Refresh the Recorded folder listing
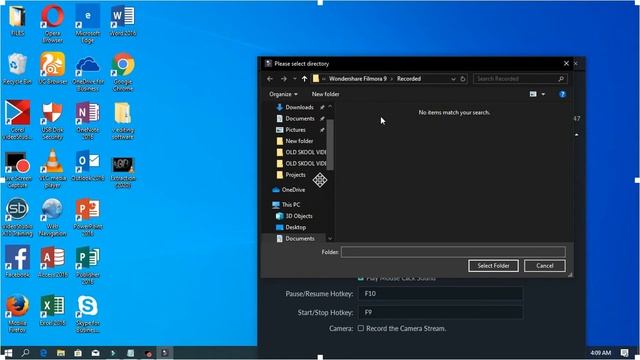The width and height of the screenshot is (640, 360). (463, 79)
